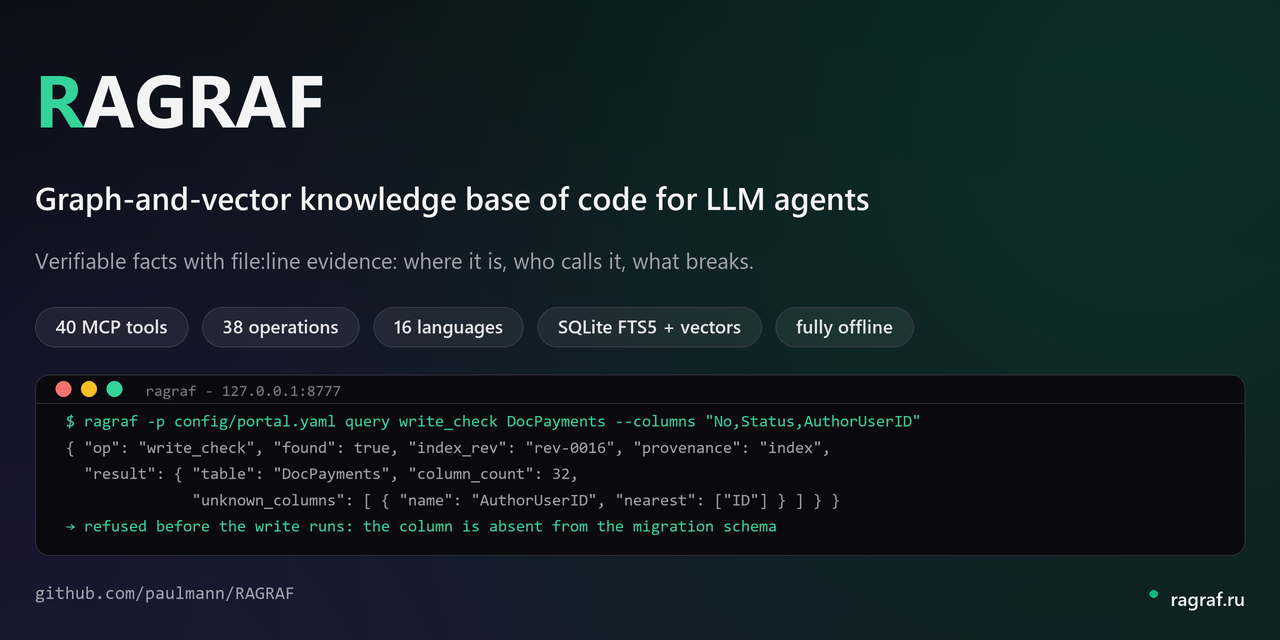
Task: Select the "40 MCP tools" badge
Action: click(111, 327)
